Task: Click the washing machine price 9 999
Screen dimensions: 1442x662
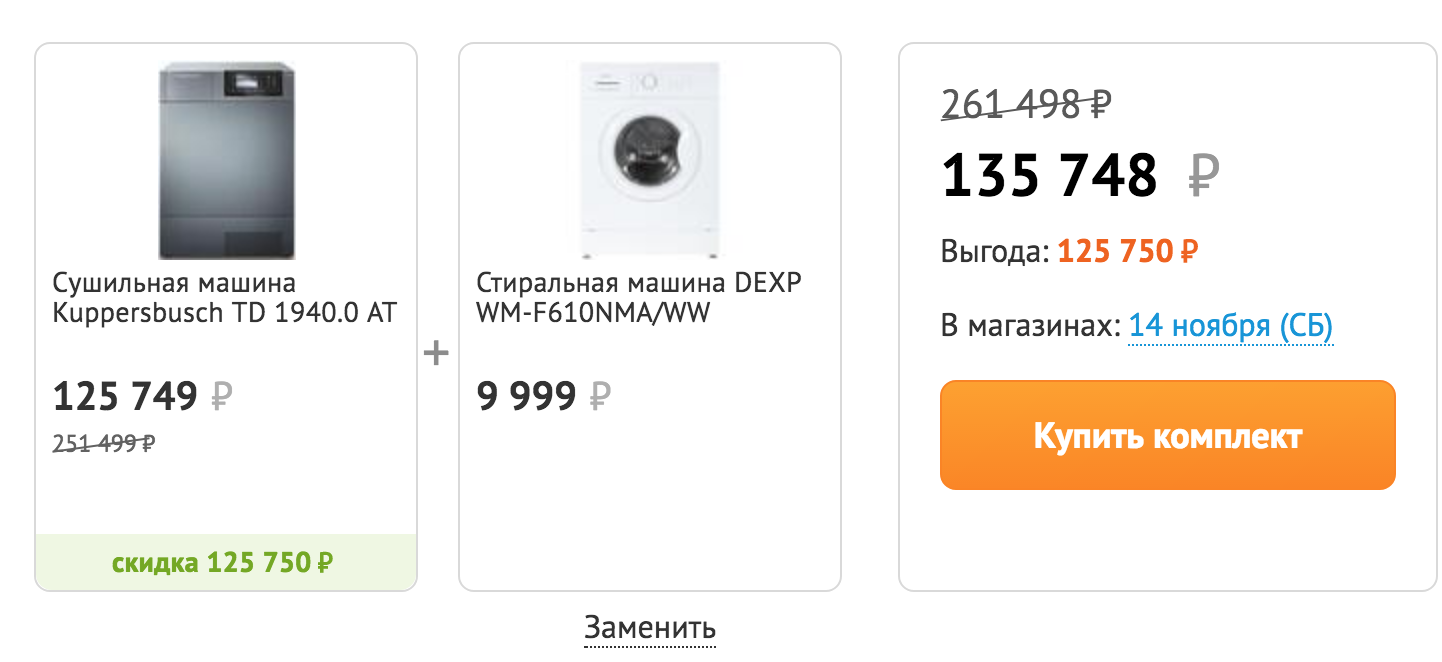Action: point(526,398)
